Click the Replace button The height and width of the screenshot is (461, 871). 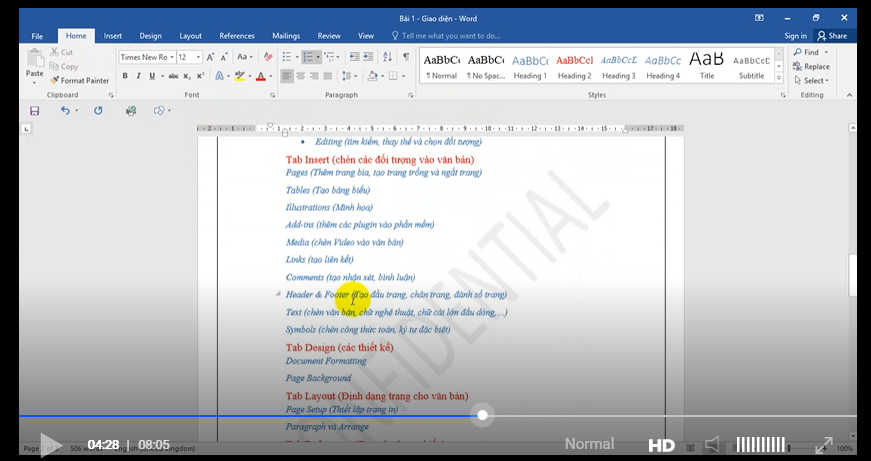tap(812, 66)
